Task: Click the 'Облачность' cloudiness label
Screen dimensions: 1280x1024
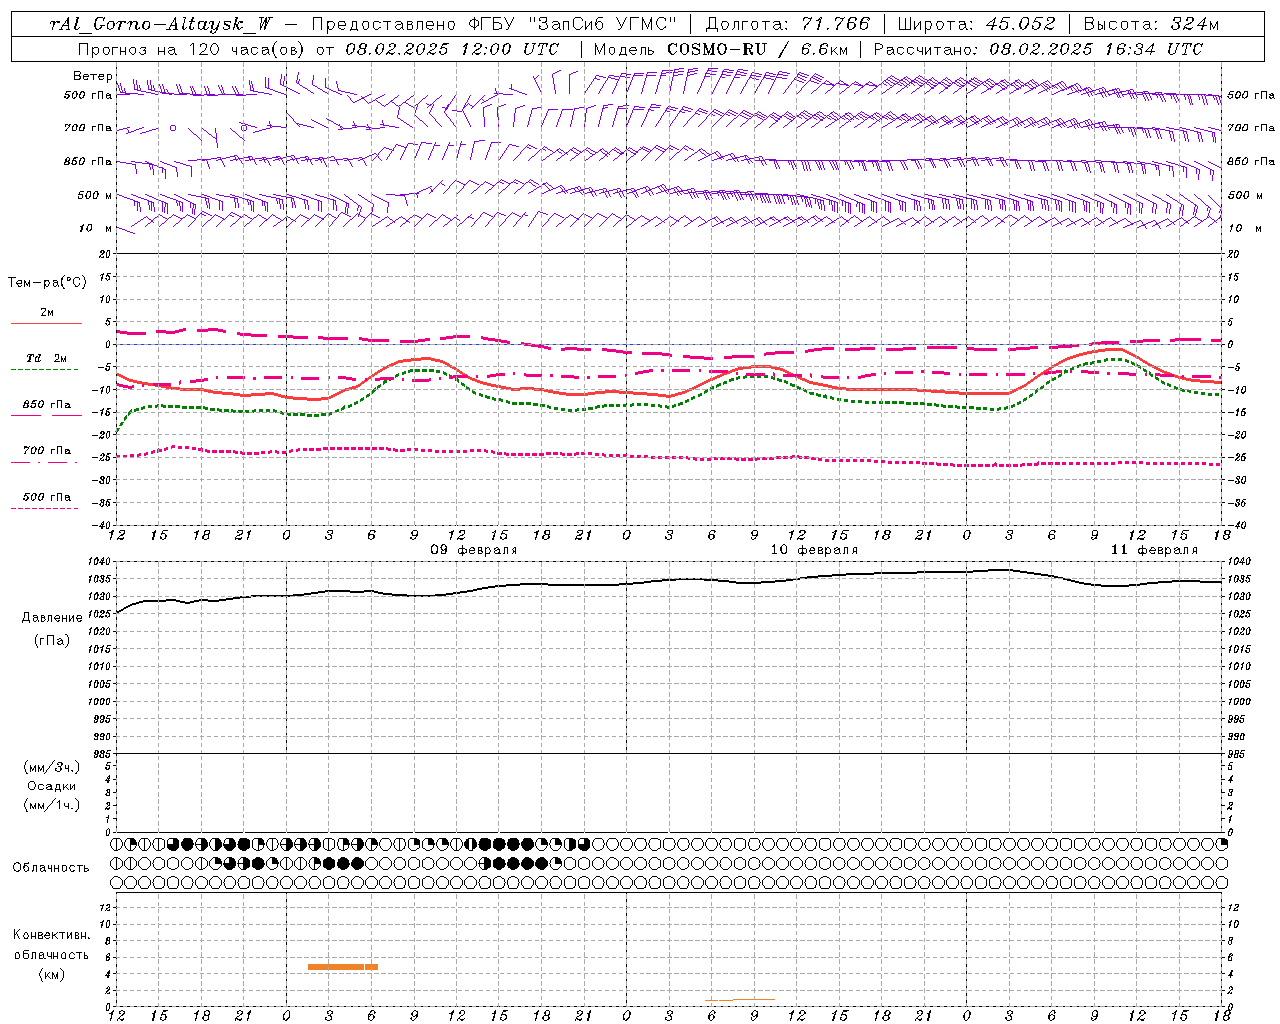Action: [51, 868]
